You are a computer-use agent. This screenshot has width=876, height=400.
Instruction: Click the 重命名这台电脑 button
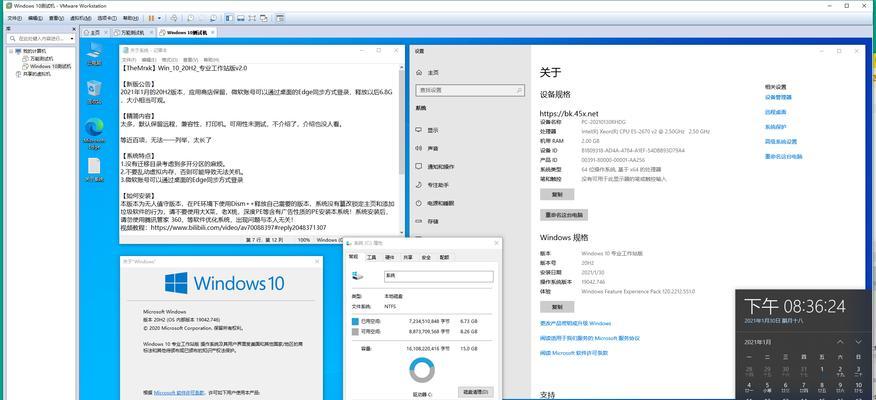[x=564, y=215]
